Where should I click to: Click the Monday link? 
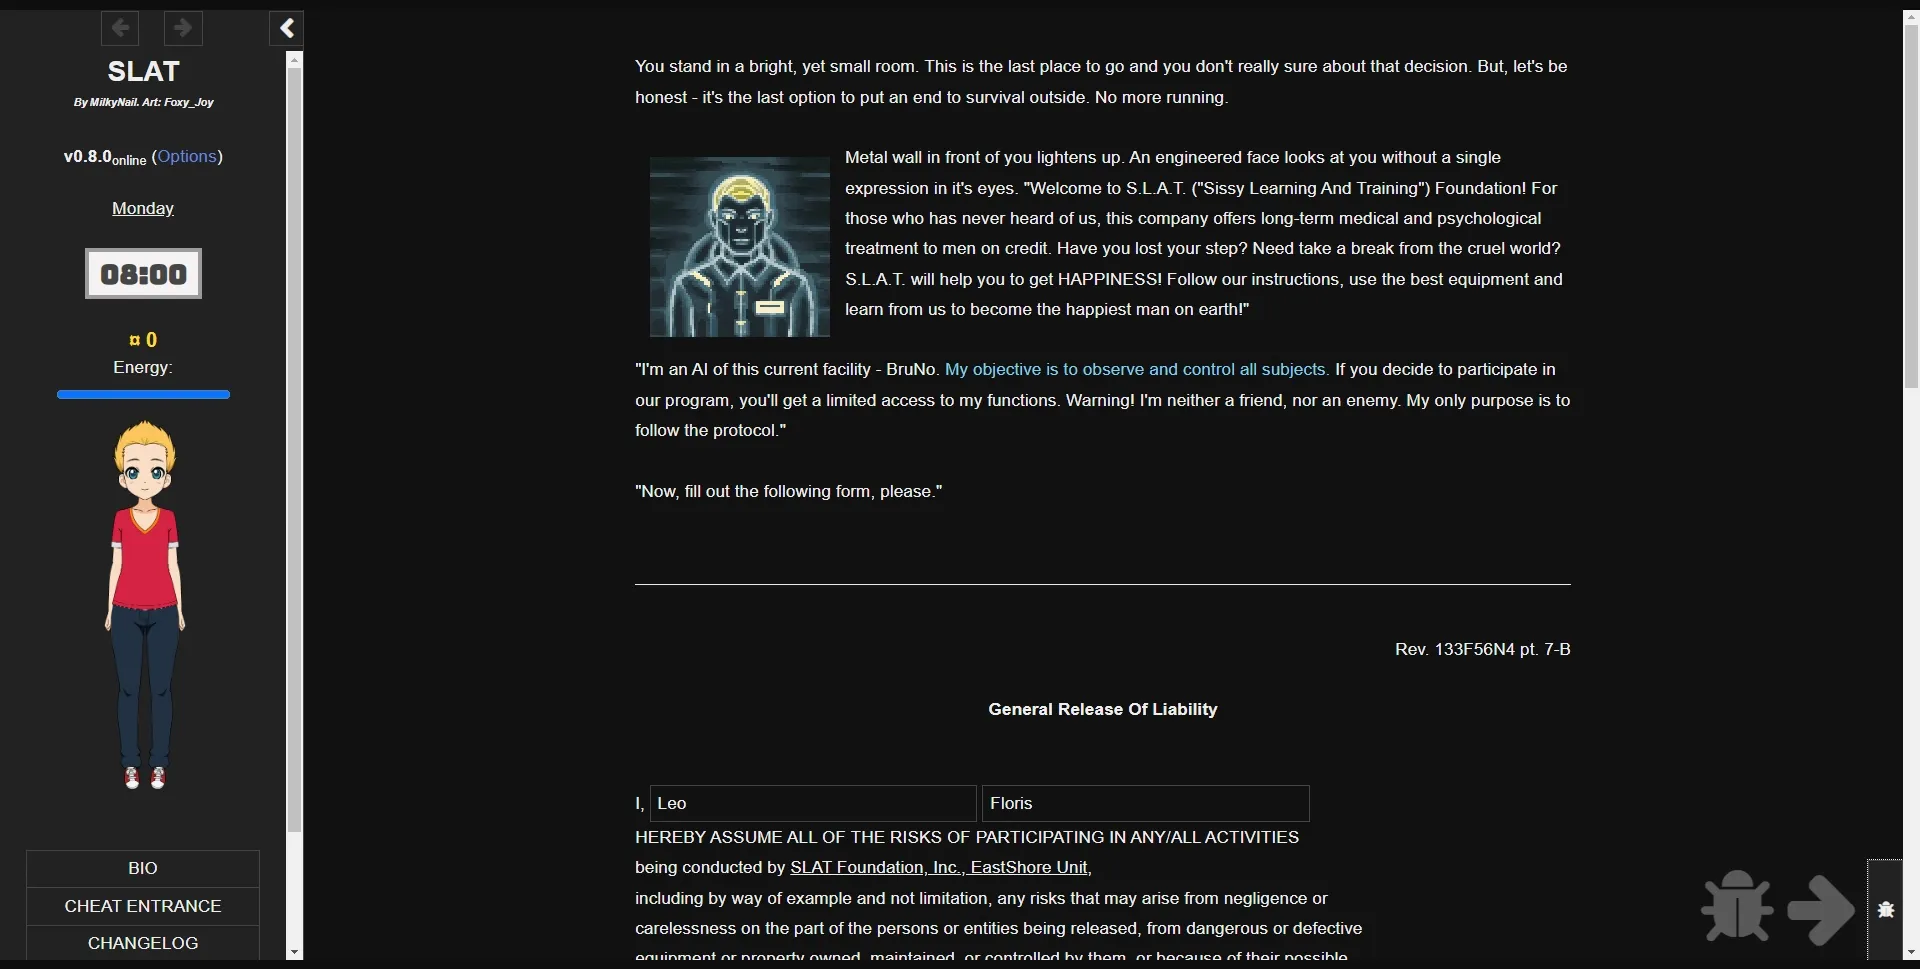[x=142, y=208]
